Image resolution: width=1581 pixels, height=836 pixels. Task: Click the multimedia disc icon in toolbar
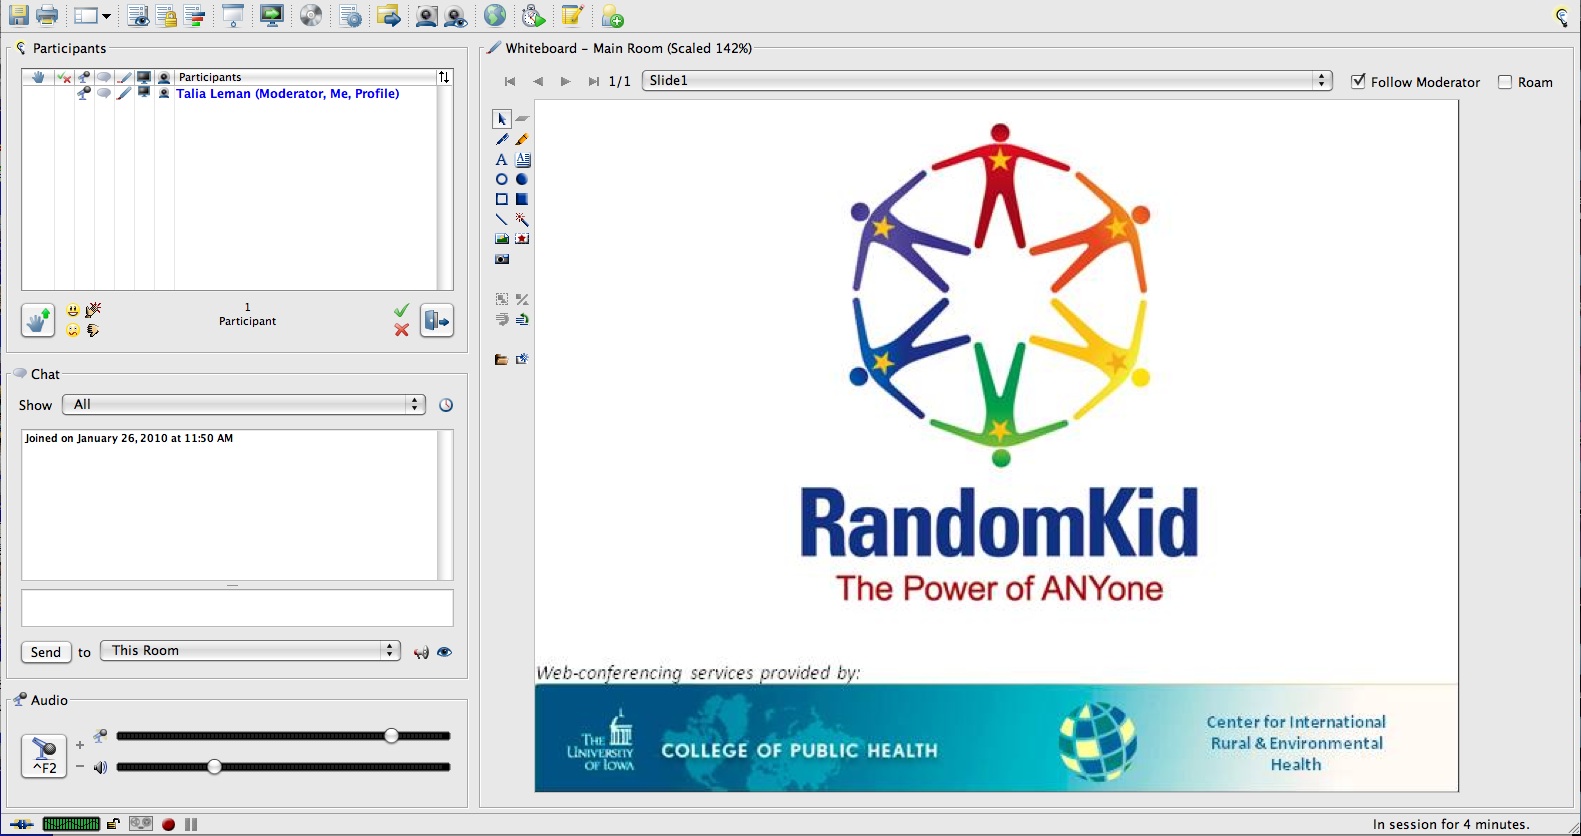(311, 16)
